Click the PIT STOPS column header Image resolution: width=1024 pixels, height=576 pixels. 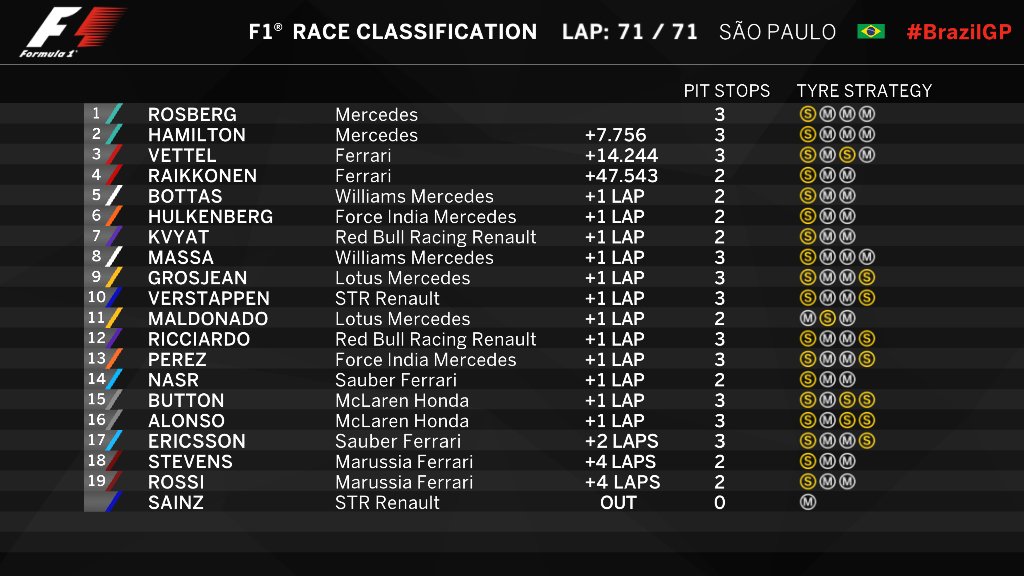coord(727,91)
